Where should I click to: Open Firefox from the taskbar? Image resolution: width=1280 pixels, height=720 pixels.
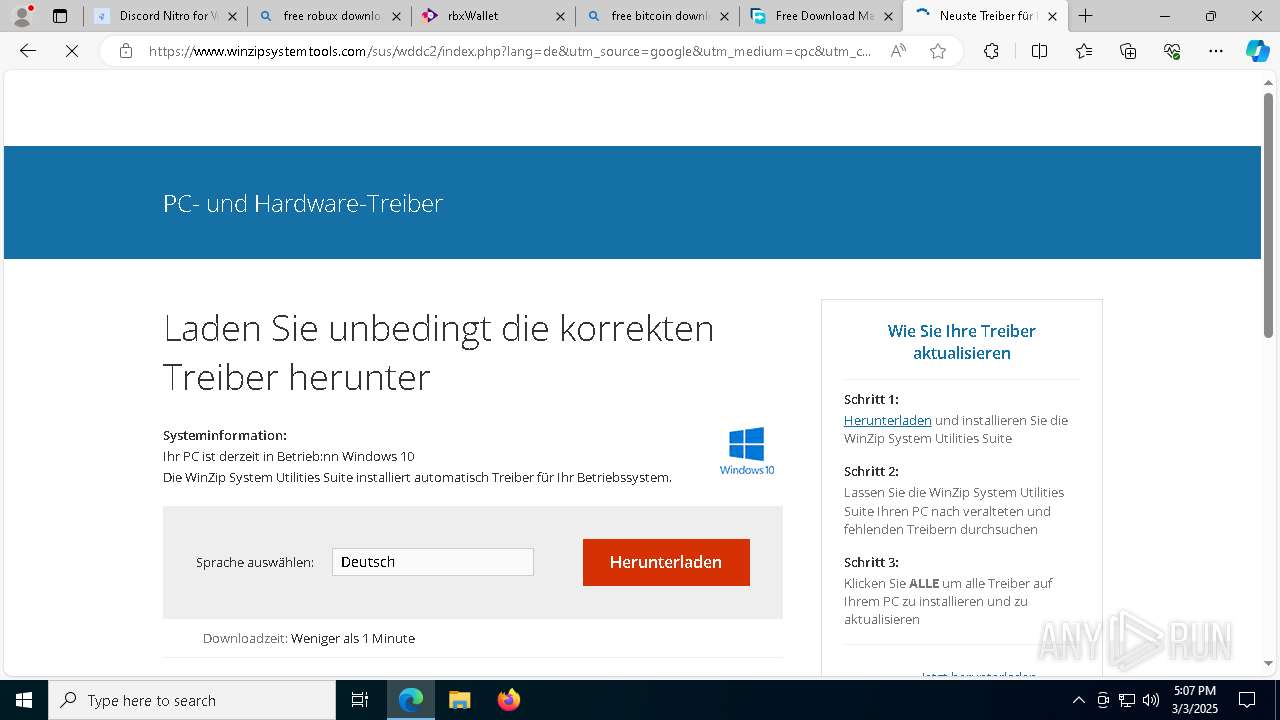tap(508, 700)
